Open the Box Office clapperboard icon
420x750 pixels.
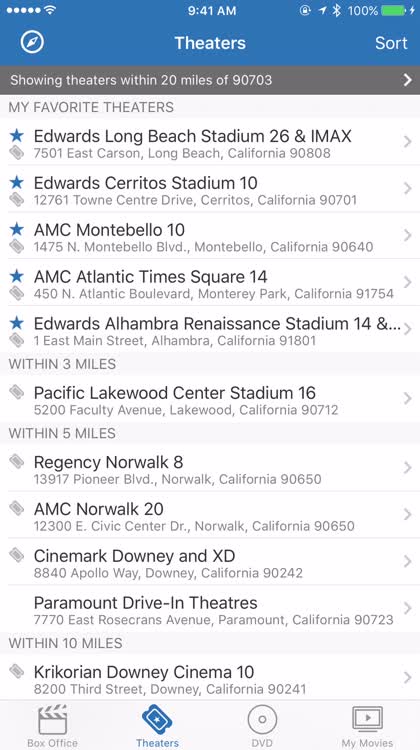coord(53,720)
